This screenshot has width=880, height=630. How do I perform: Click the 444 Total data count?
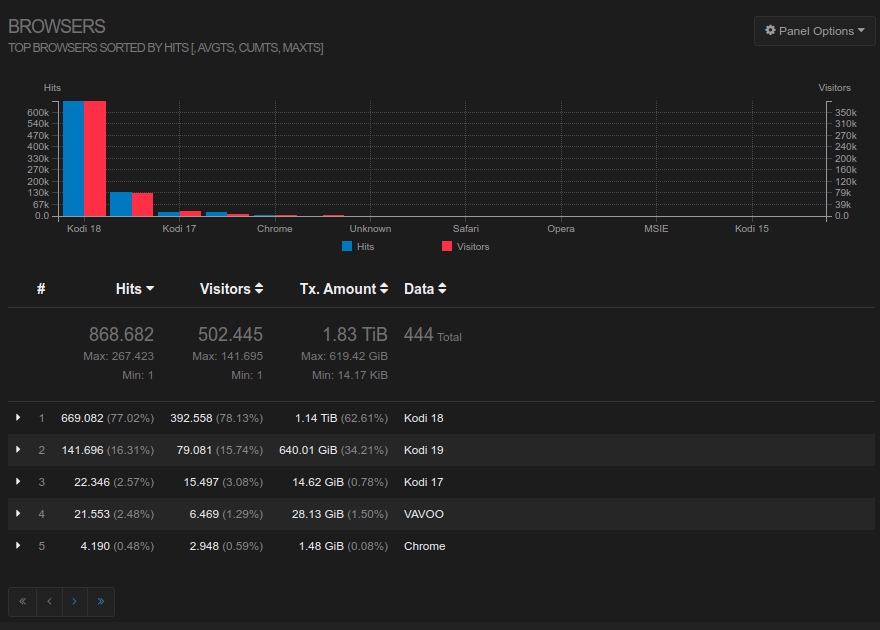pyautogui.click(x=433, y=335)
